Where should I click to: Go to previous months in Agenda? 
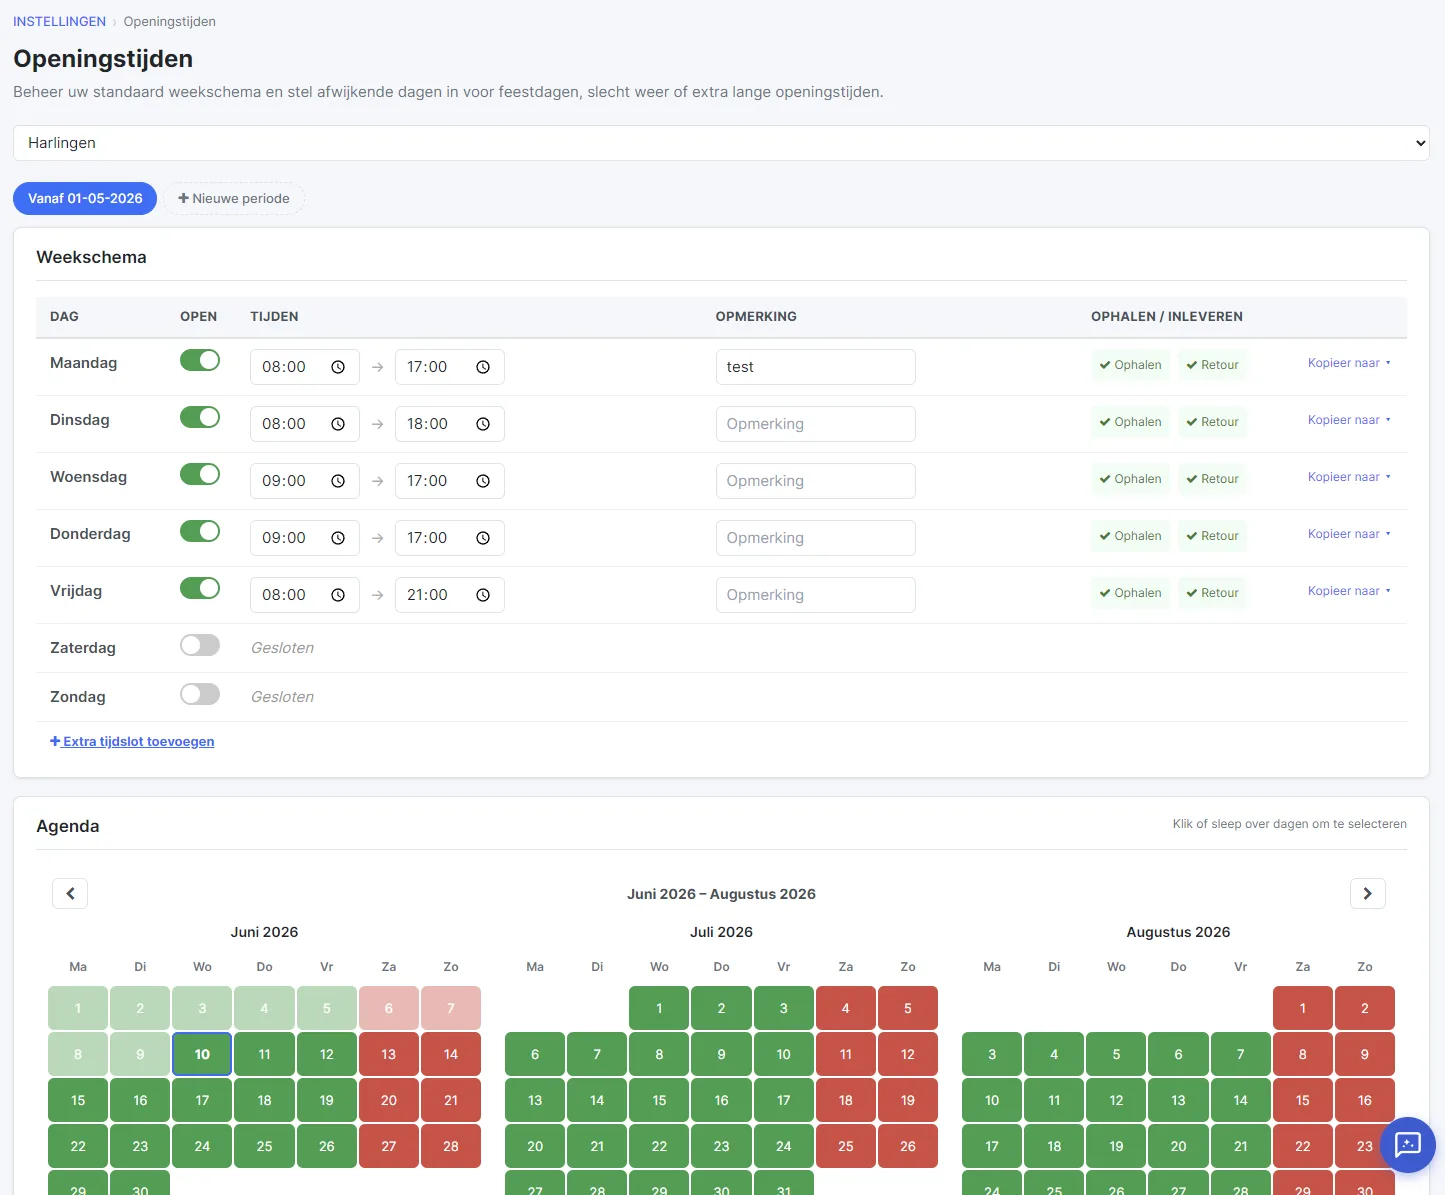[x=70, y=893]
